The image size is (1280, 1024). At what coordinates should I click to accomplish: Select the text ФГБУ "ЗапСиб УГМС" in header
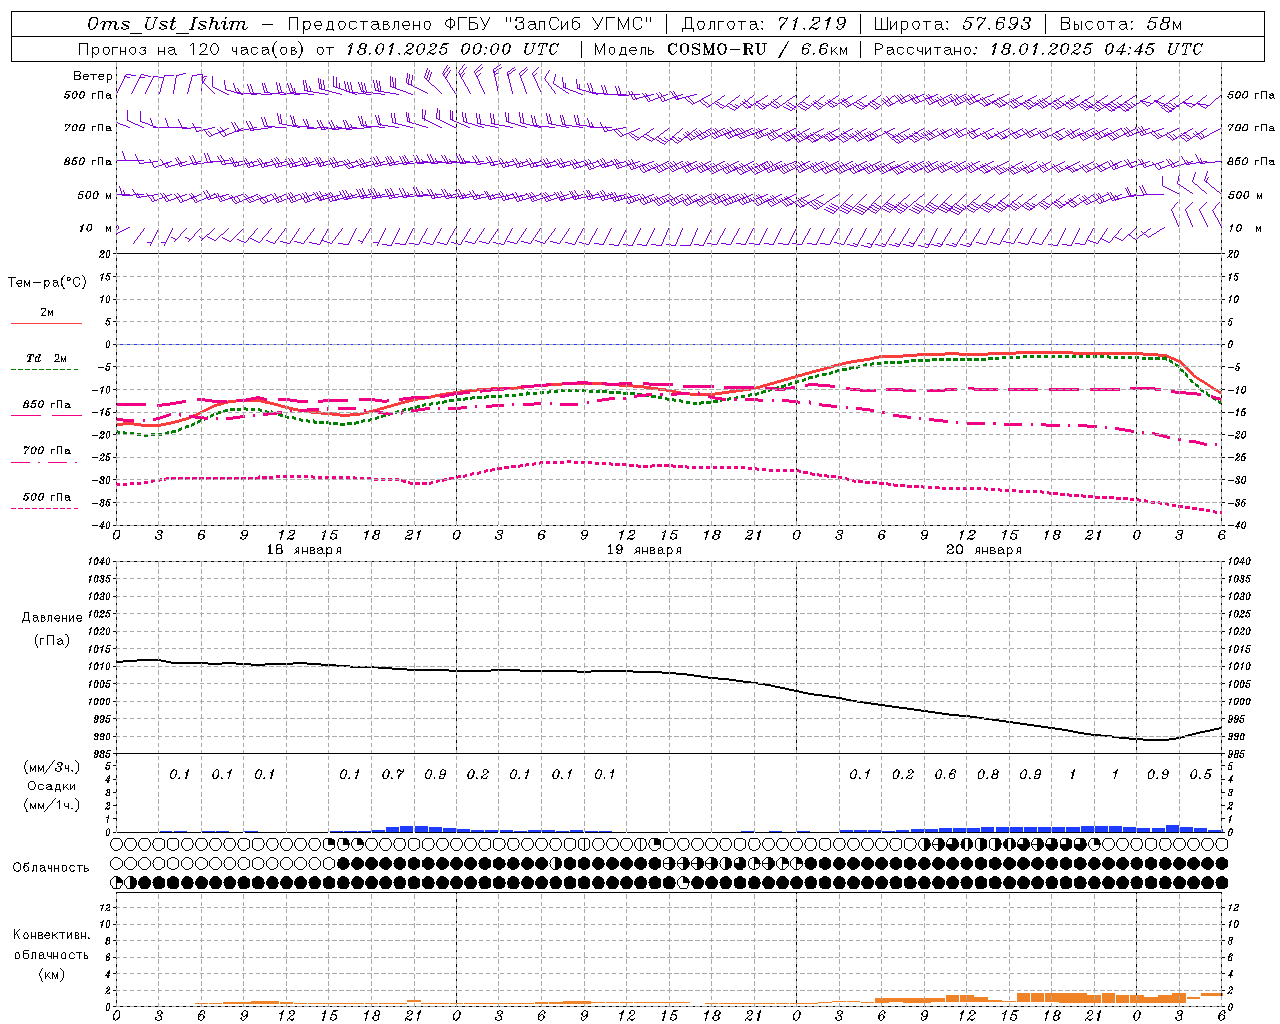pos(547,24)
